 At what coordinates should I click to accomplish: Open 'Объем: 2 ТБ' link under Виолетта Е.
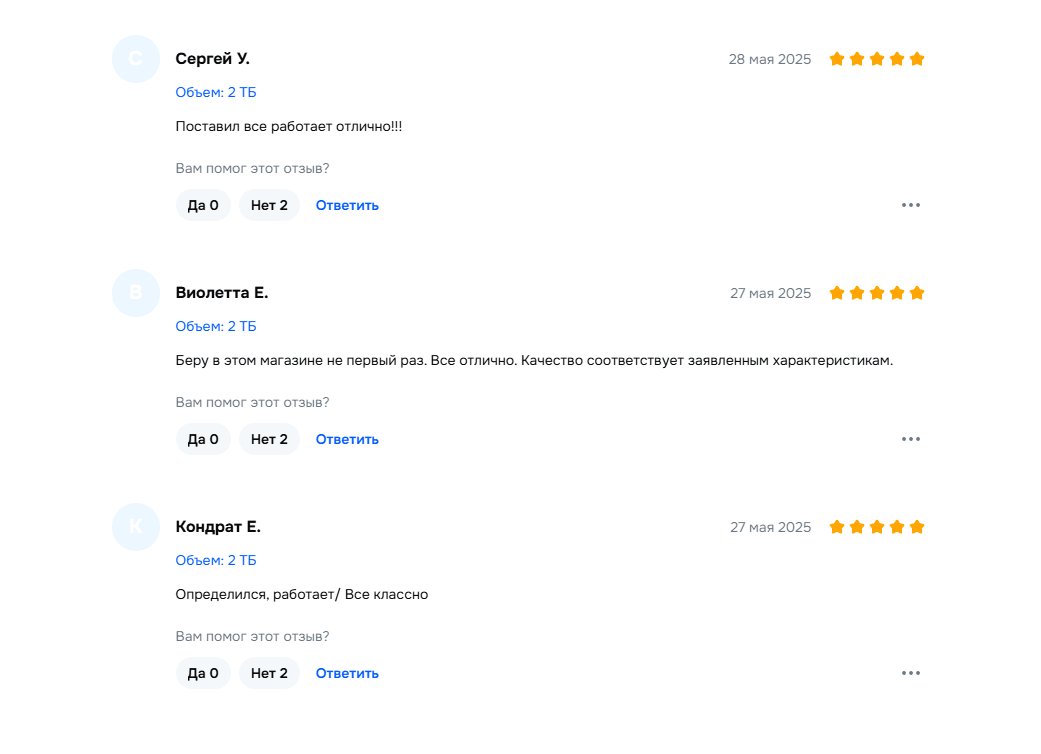tap(216, 326)
